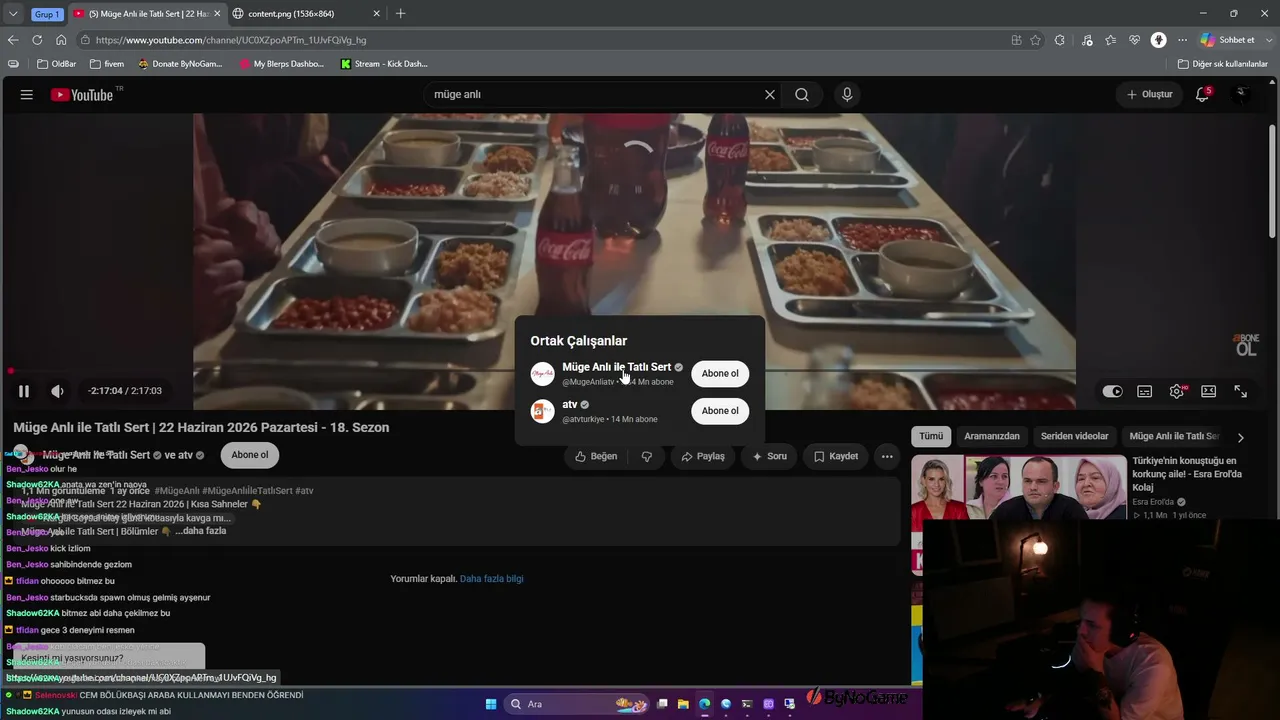Open the OldBar bookmarks folder
This screenshot has height=720, width=1280.
pos(56,64)
